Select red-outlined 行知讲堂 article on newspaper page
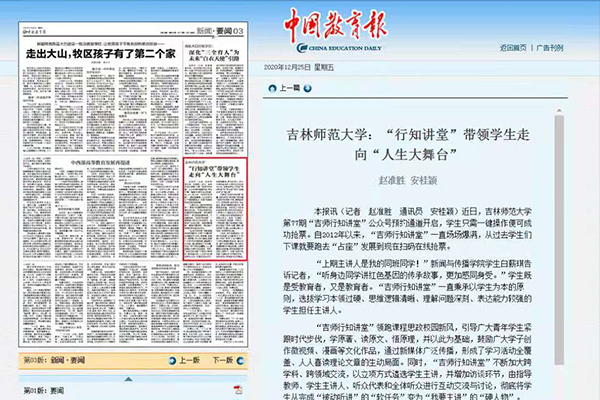600x400 pixels. click(x=214, y=174)
